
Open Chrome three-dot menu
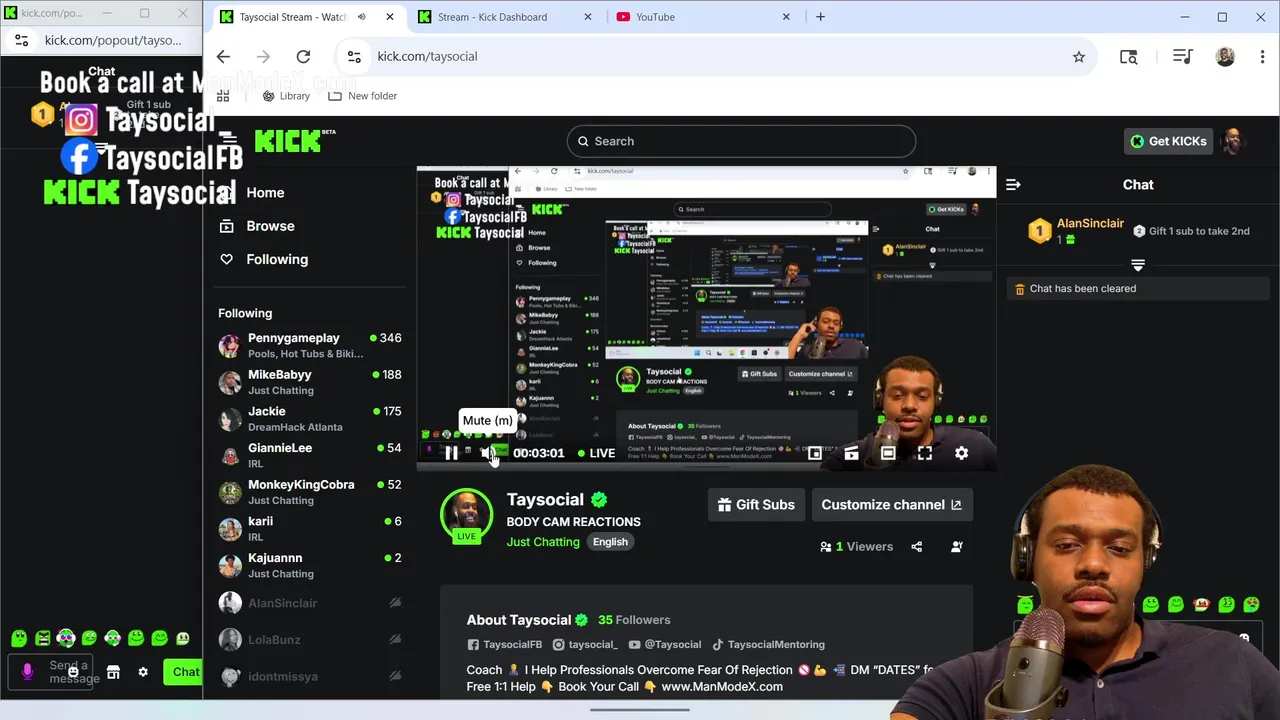1261,57
